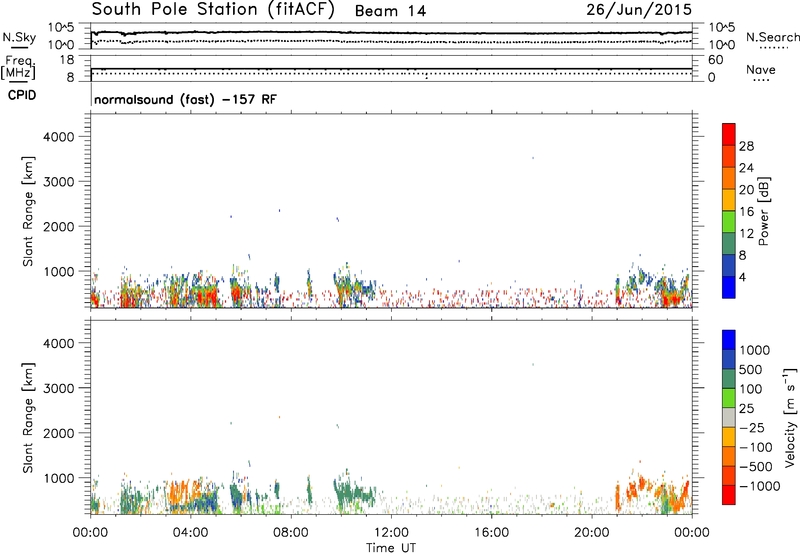Click the "-1000" velocity colorbar label
Image resolution: width=800 pixels, height=554 pixels.
(x=759, y=486)
